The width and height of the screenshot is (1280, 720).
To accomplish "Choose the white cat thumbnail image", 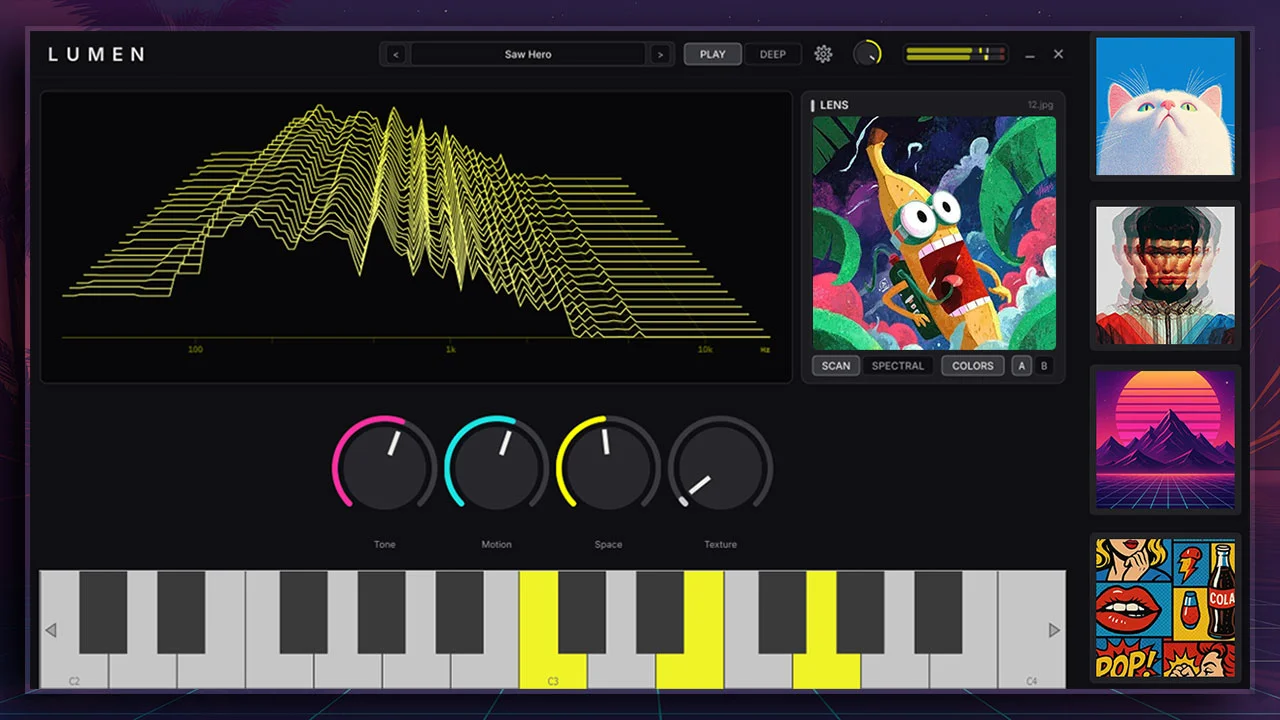I will click(x=1166, y=106).
